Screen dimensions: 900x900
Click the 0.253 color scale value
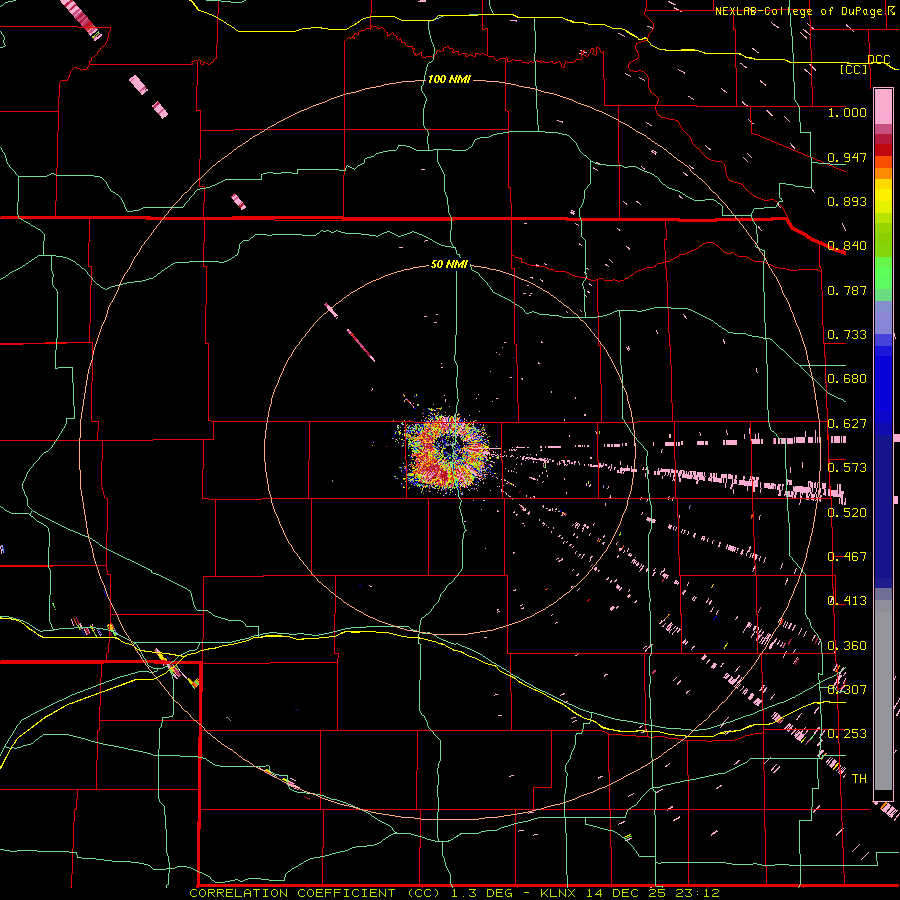click(847, 734)
